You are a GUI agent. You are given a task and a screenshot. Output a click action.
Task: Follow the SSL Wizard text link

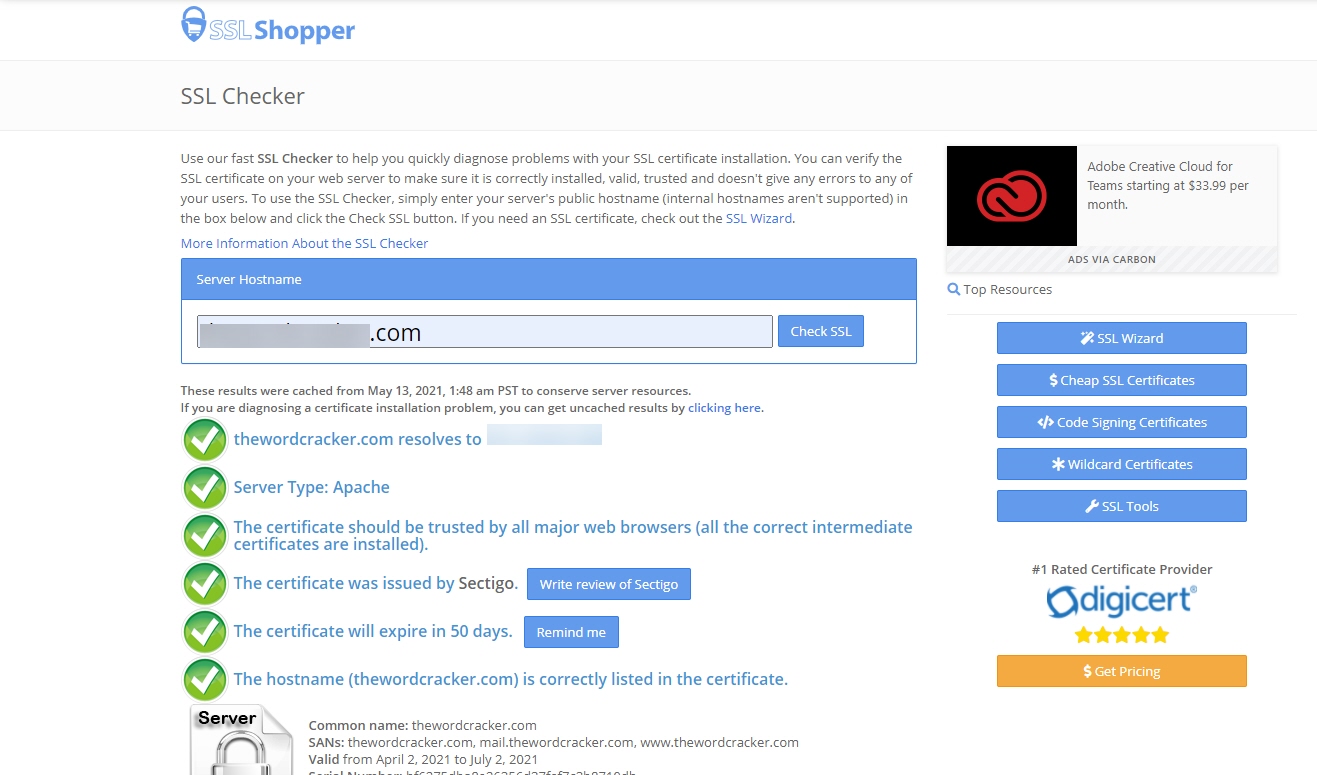coord(759,218)
